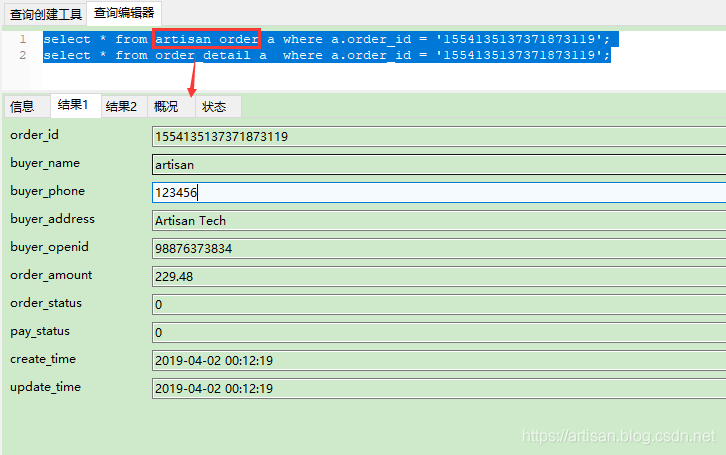Click the create_time value field
This screenshot has width=726, height=455.
438,360
